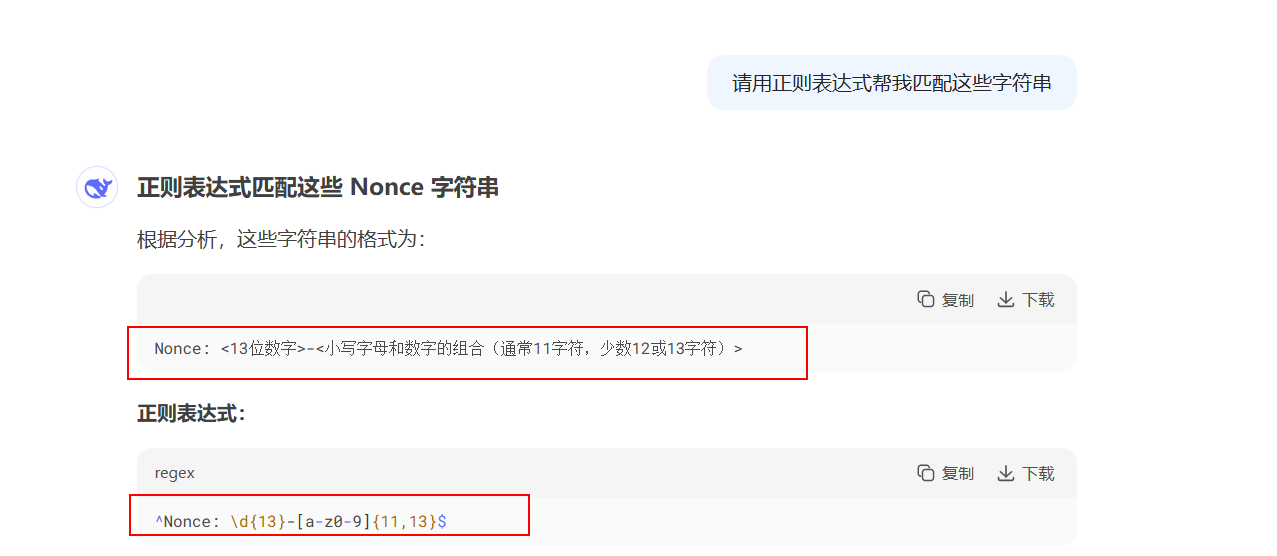Click the {11,13} quantifier in the regex
Viewport: 1277px width, 556px height.
coord(405,522)
